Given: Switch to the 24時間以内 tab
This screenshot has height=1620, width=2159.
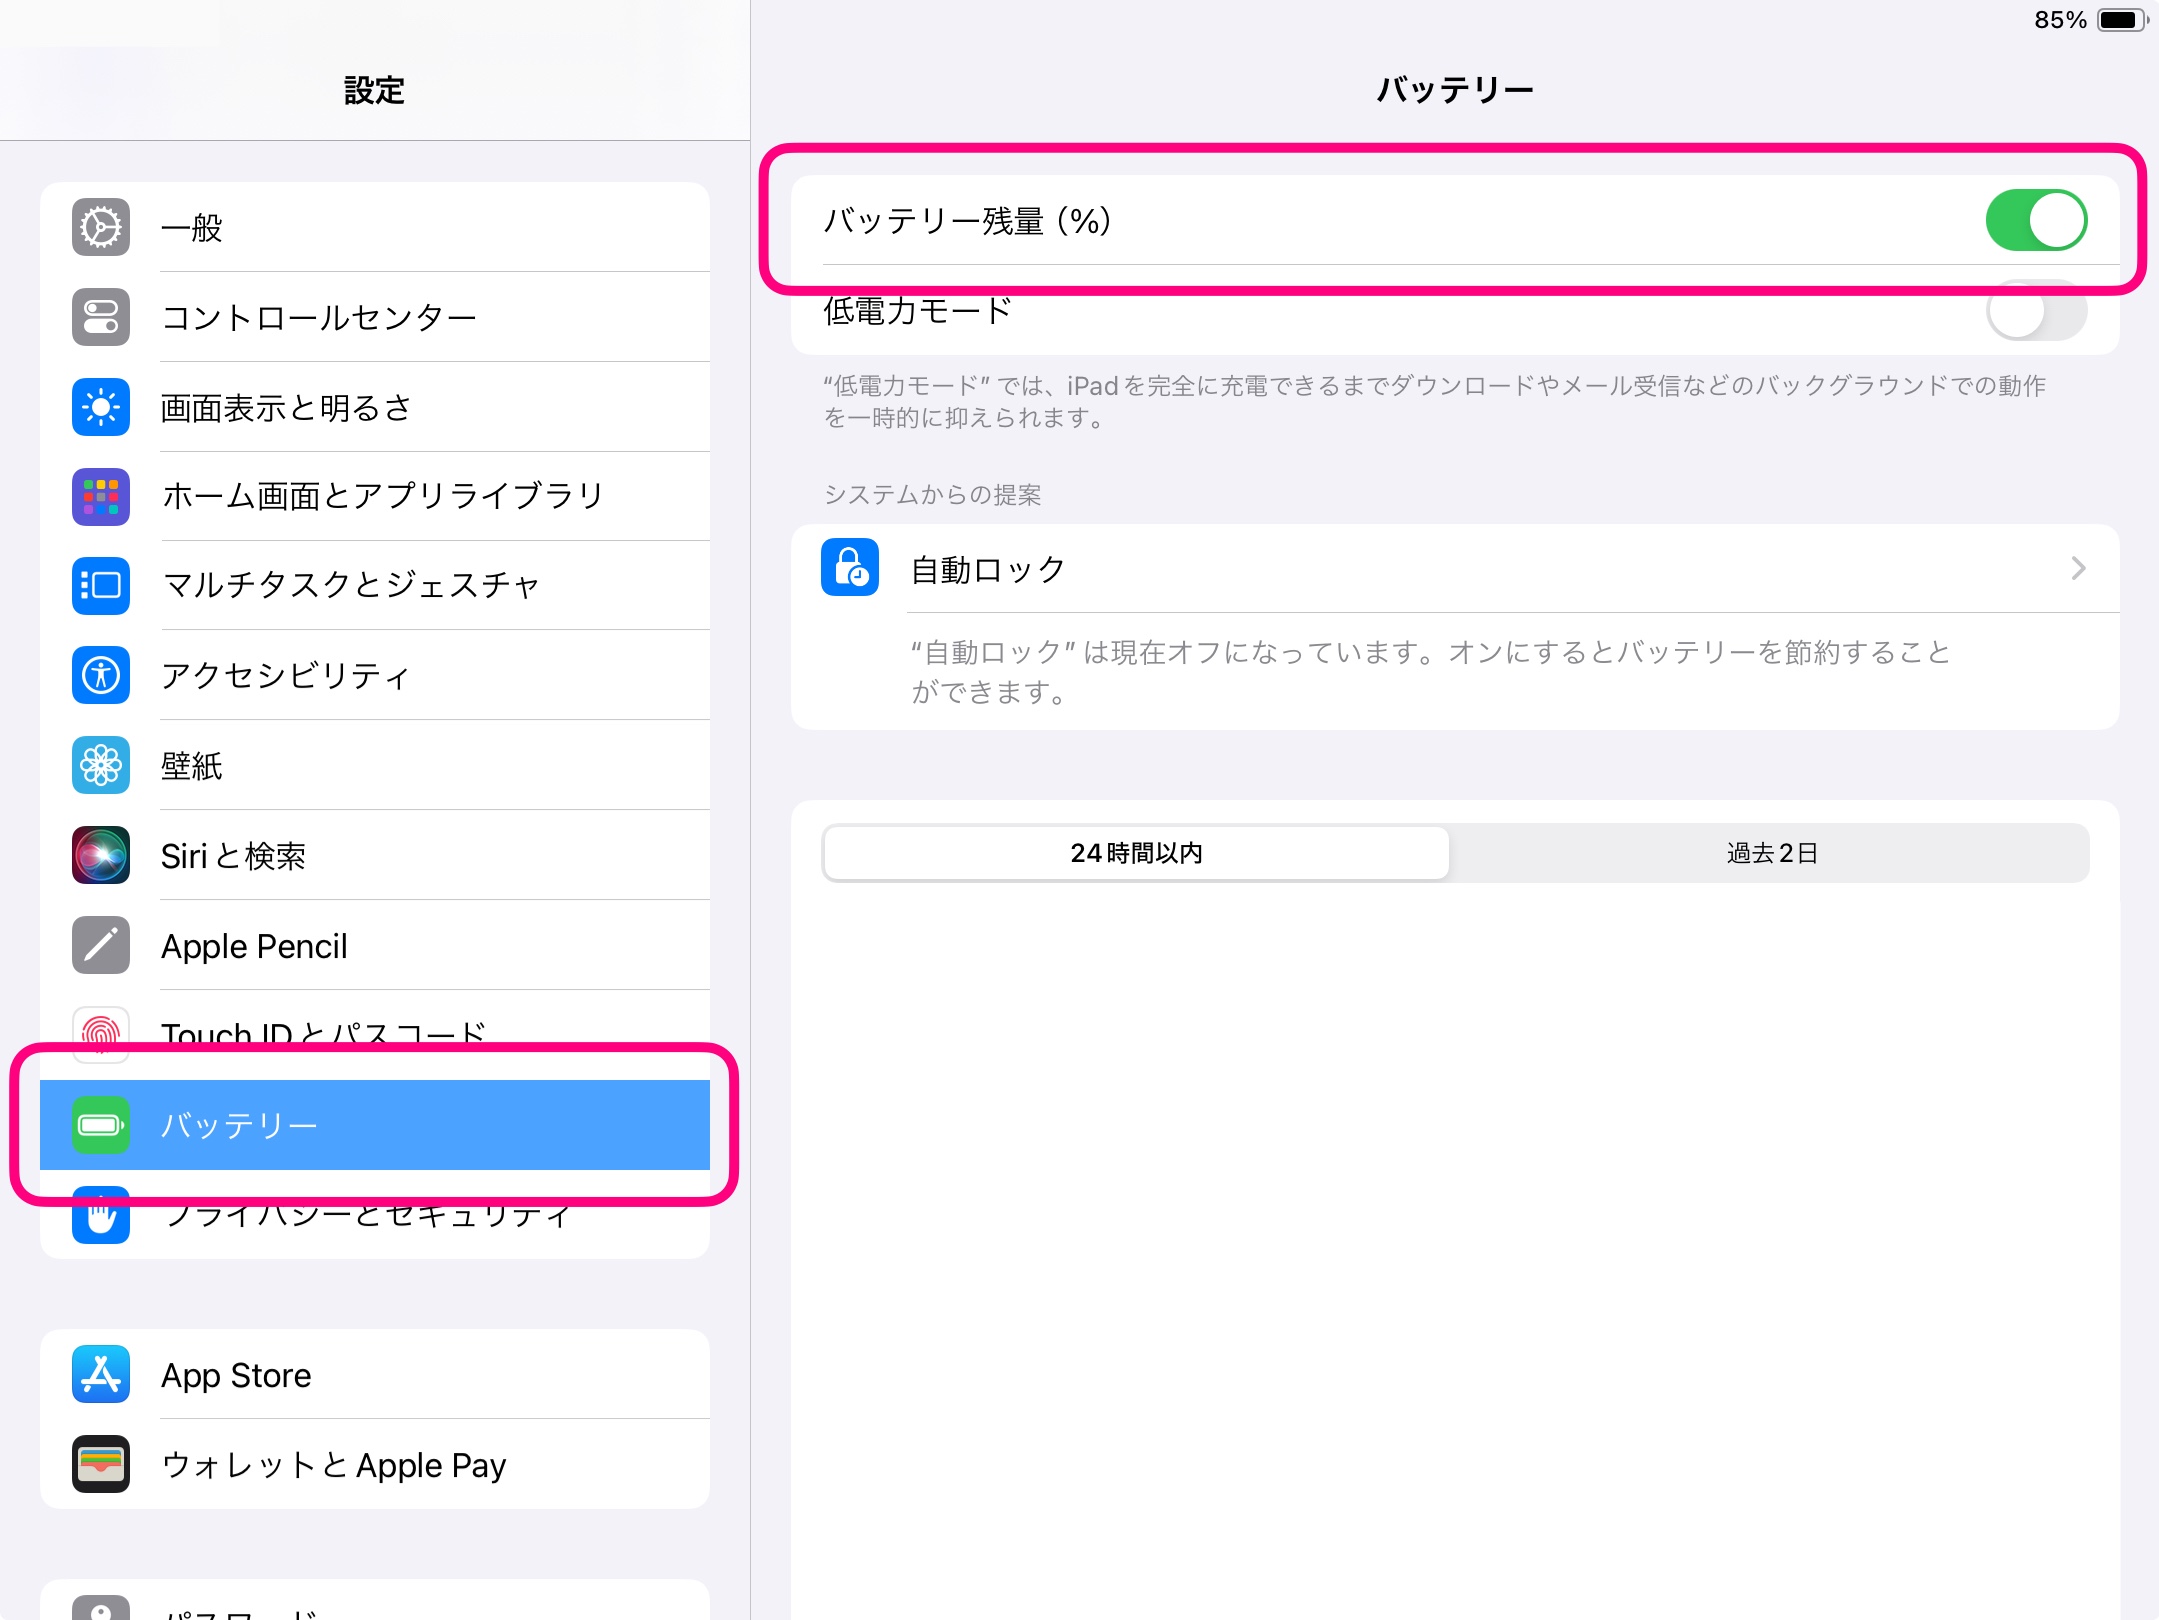Looking at the screenshot, I should point(1136,853).
